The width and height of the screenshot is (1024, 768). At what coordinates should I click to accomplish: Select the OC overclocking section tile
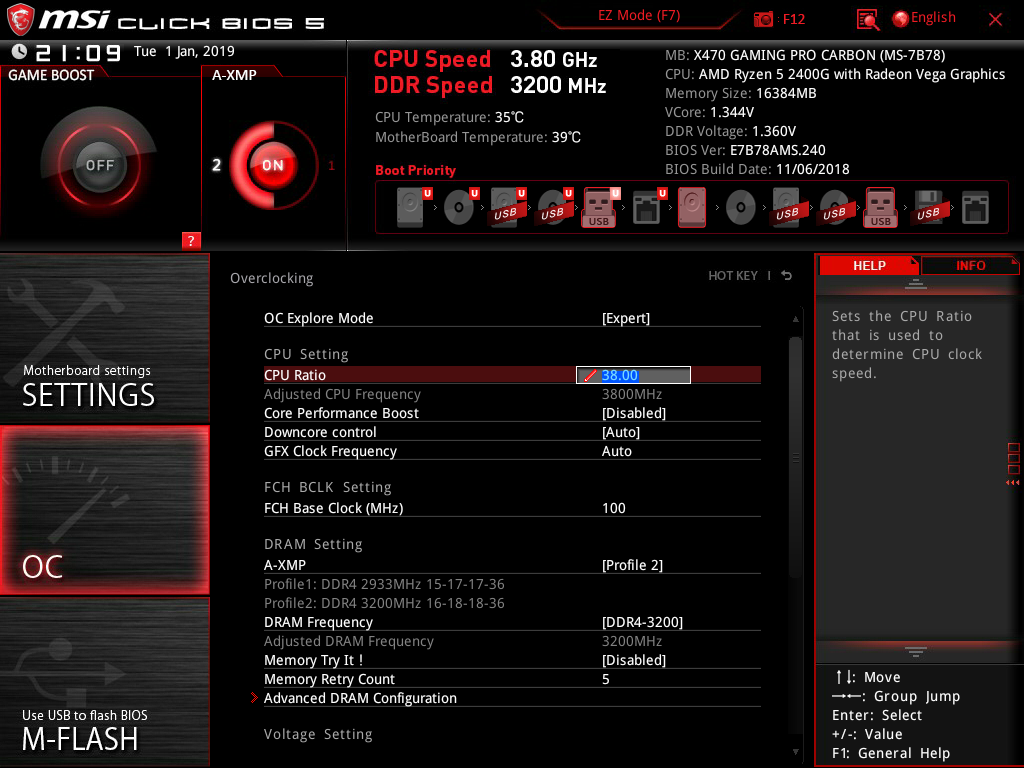104,511
